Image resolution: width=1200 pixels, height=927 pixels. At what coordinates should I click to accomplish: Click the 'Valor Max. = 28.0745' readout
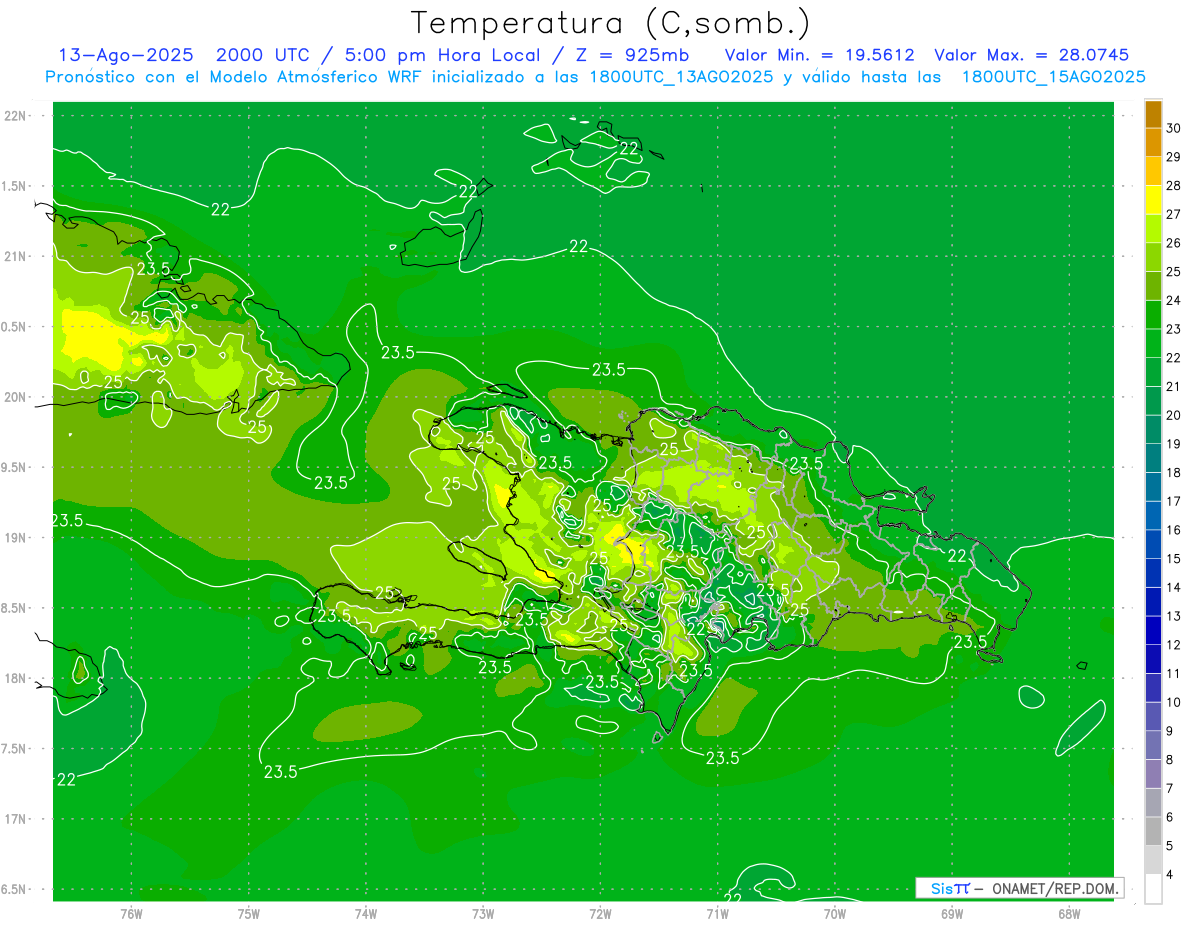pyautogui.click(x=1031, y=56)
